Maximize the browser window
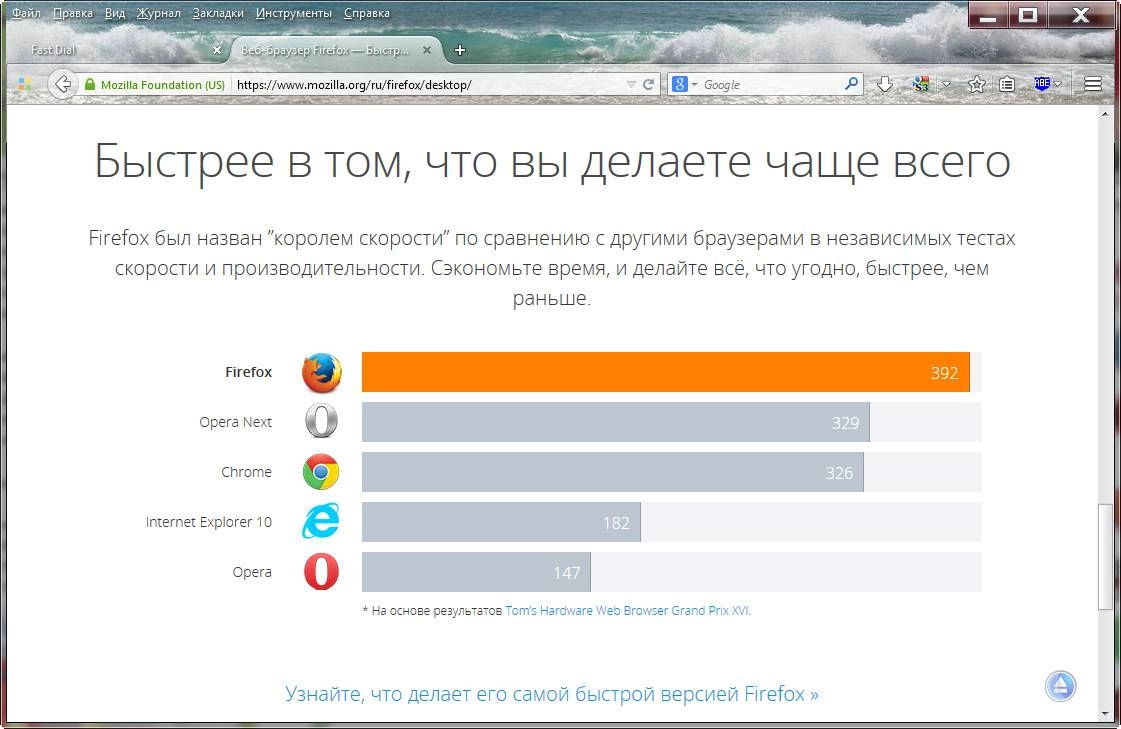The height and width of the screenshot is (729, 1121). (1028, 15)
